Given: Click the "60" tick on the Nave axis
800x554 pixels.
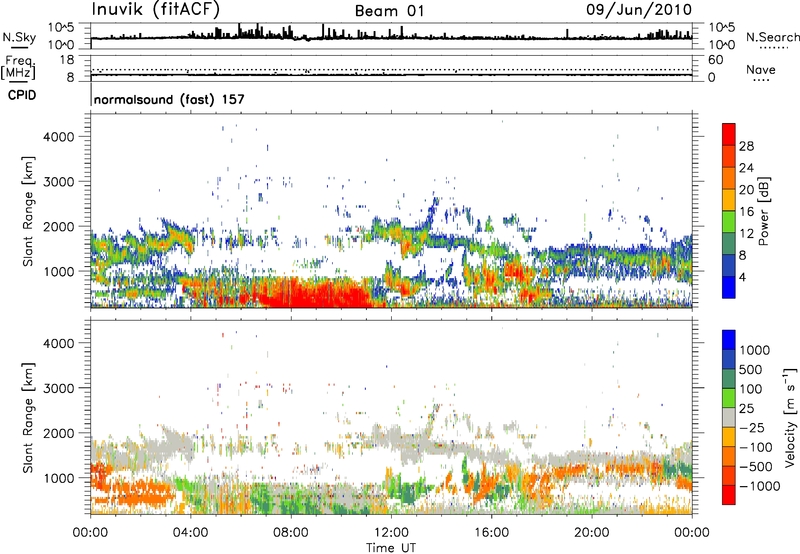Looking at the screenshot, I should click(715, 60).
